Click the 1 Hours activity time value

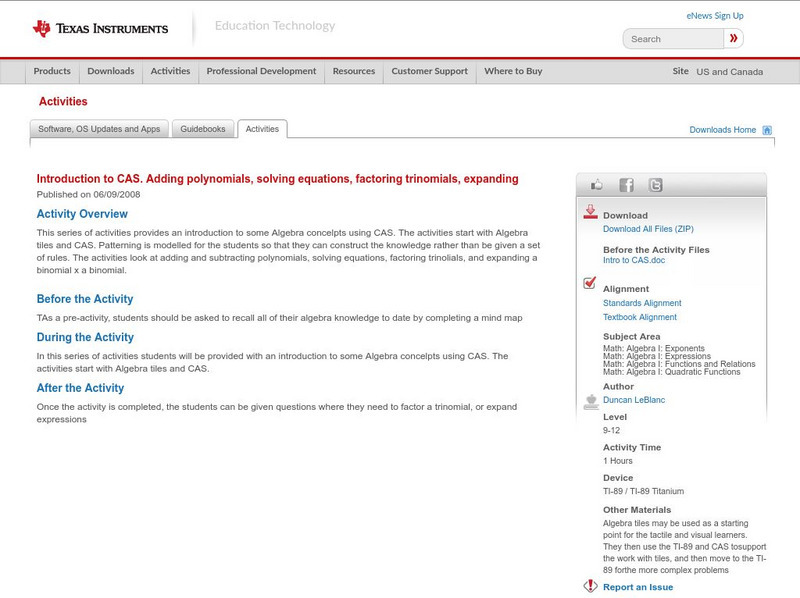[x=618, y=461]
